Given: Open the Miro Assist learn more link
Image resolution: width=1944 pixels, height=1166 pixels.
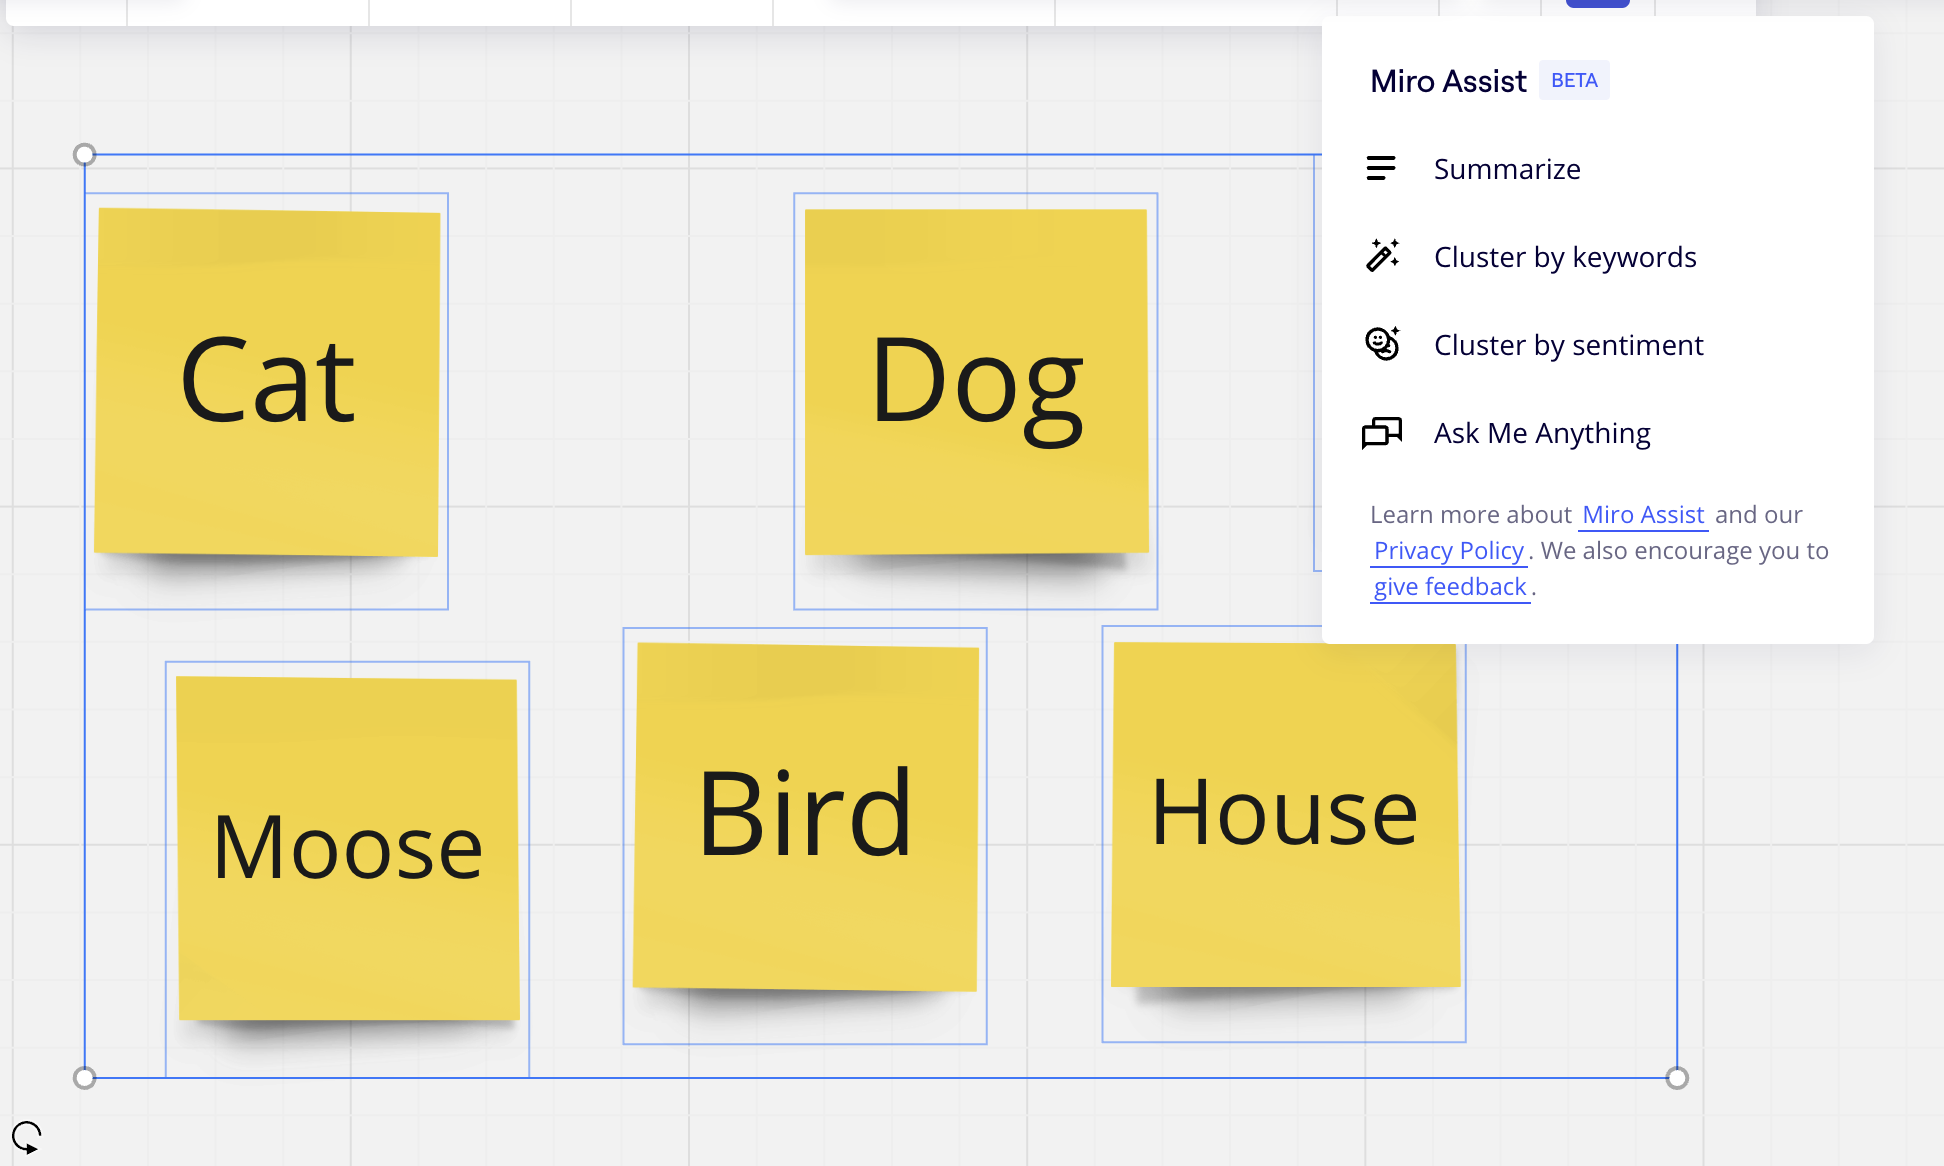Looking at the screenshot, I should tap(1642, 515).
